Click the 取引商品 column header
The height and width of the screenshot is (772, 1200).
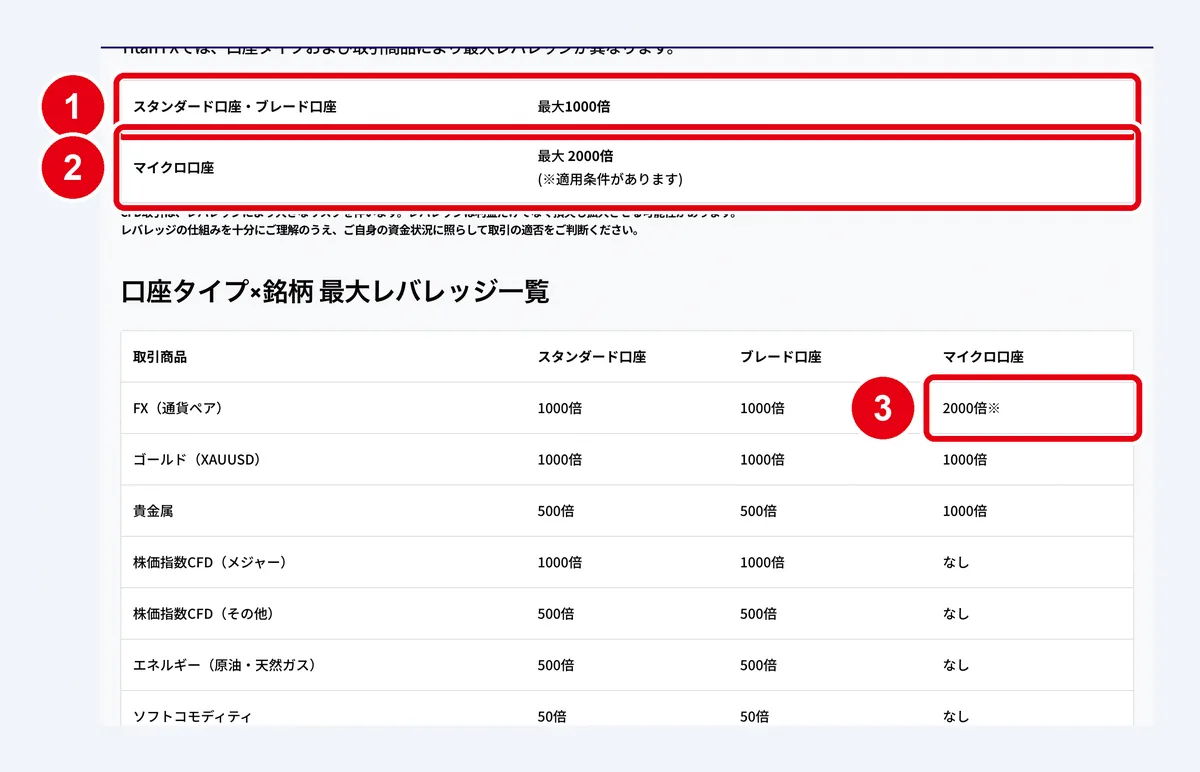point(160,357)
